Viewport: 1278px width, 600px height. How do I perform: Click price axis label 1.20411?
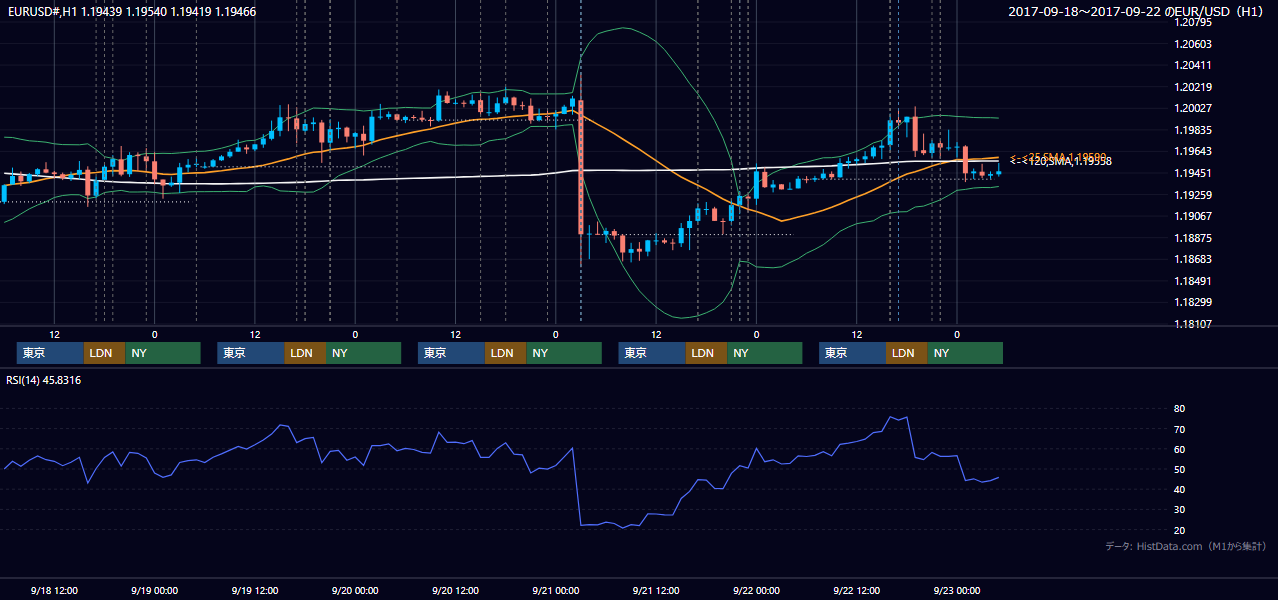tap(1194, 65)
